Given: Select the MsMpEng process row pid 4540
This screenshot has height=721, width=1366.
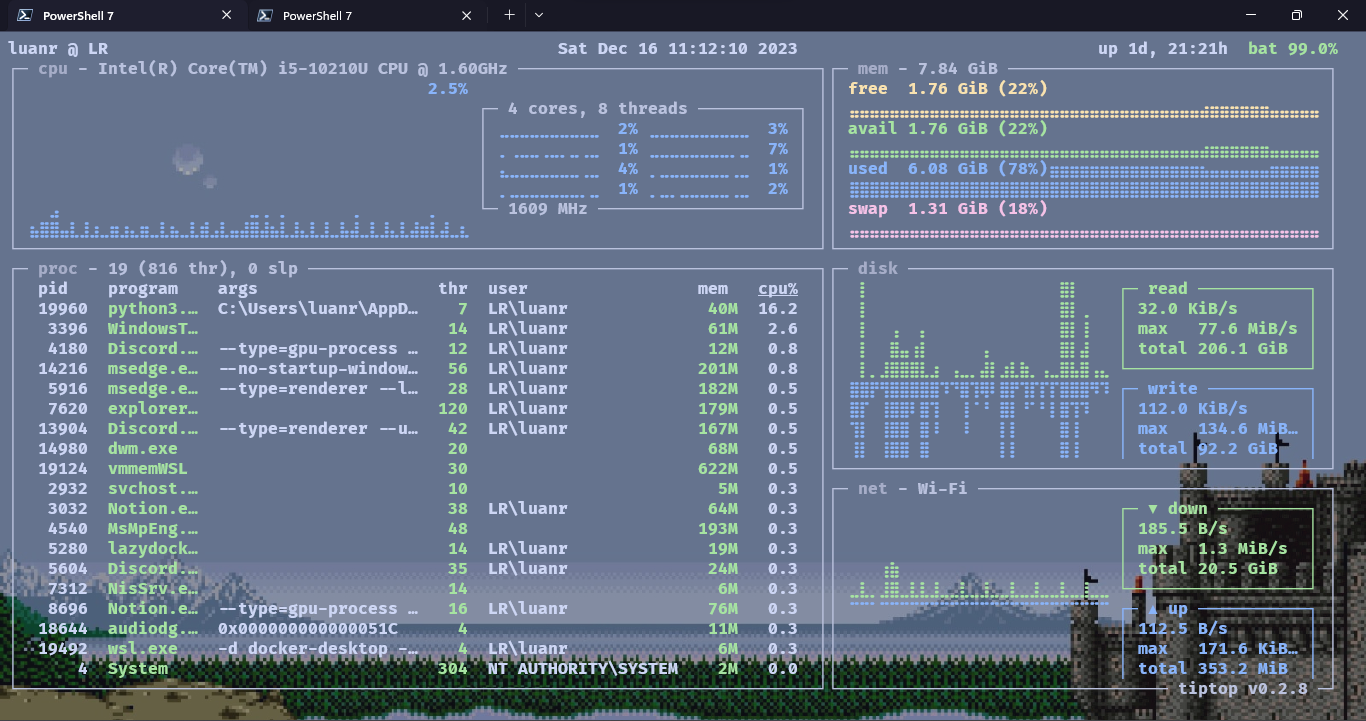Looking at the screenshot, I should [418, 529].
